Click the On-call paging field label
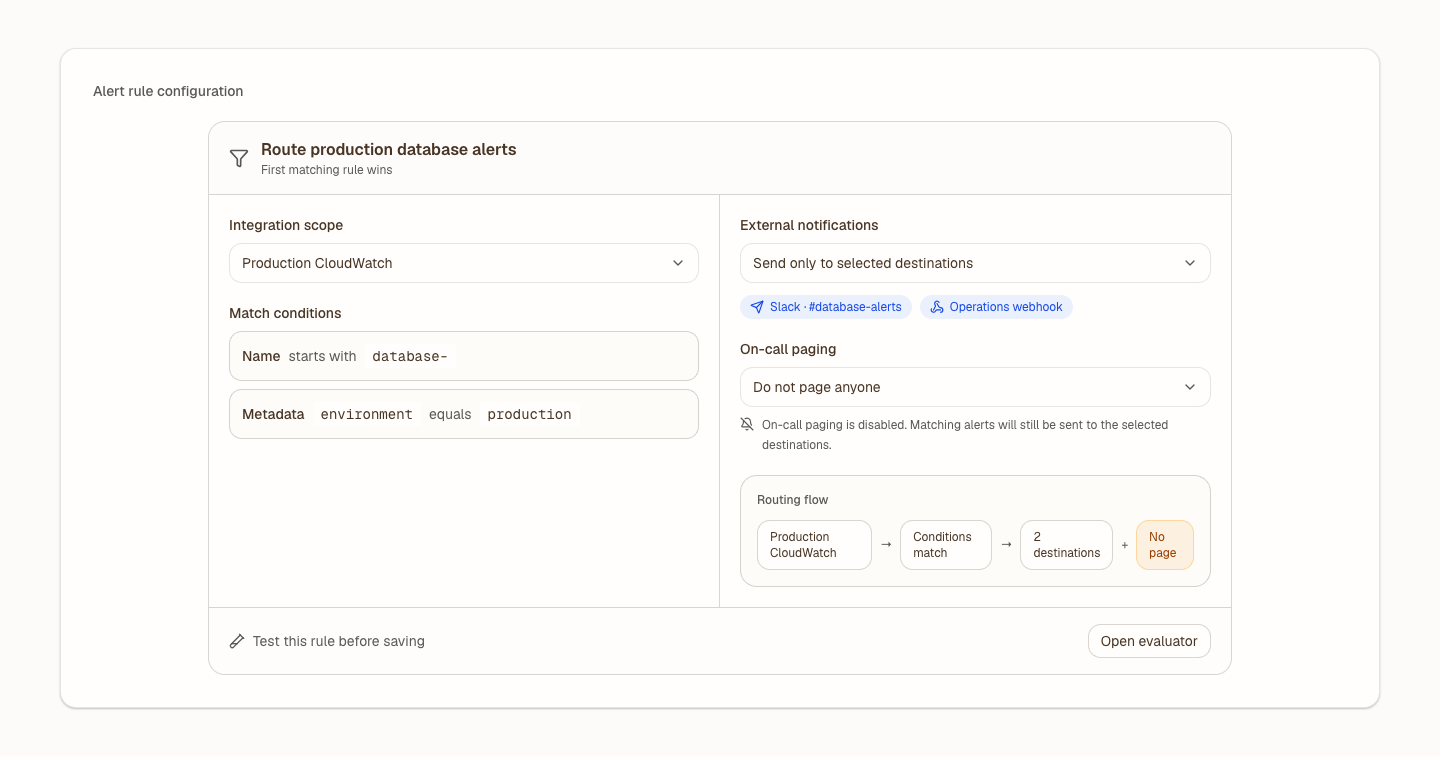1440x760 pixels. 788,349
